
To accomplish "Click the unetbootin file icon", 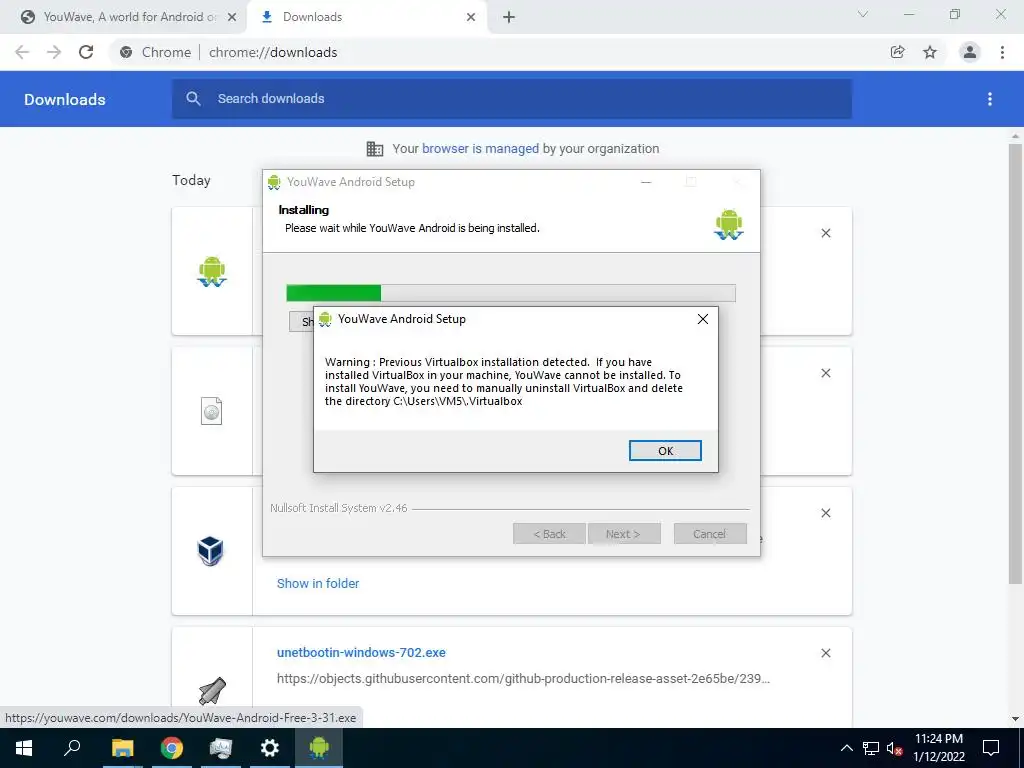I will [x=212, y=691].
